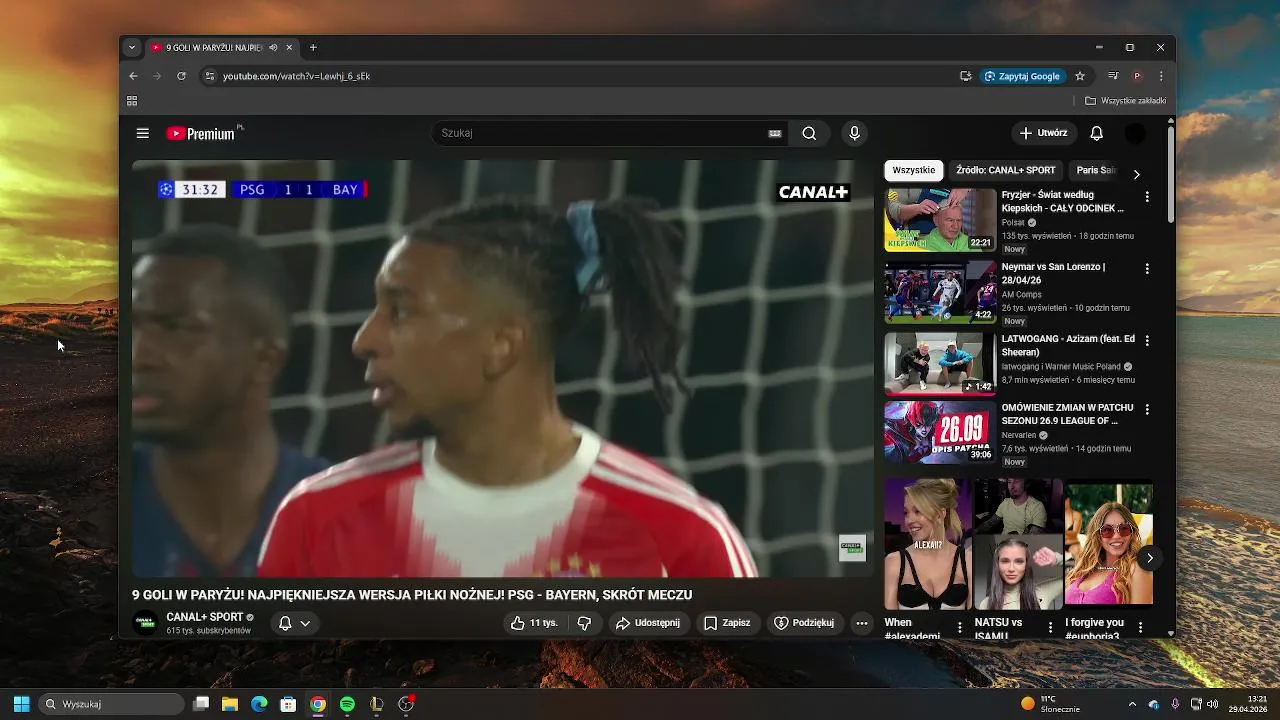Image resolution: width=1280 pixels, height=720 pixels.
Task: Open clock showing 13:21 date panel
Action: 1248,704
